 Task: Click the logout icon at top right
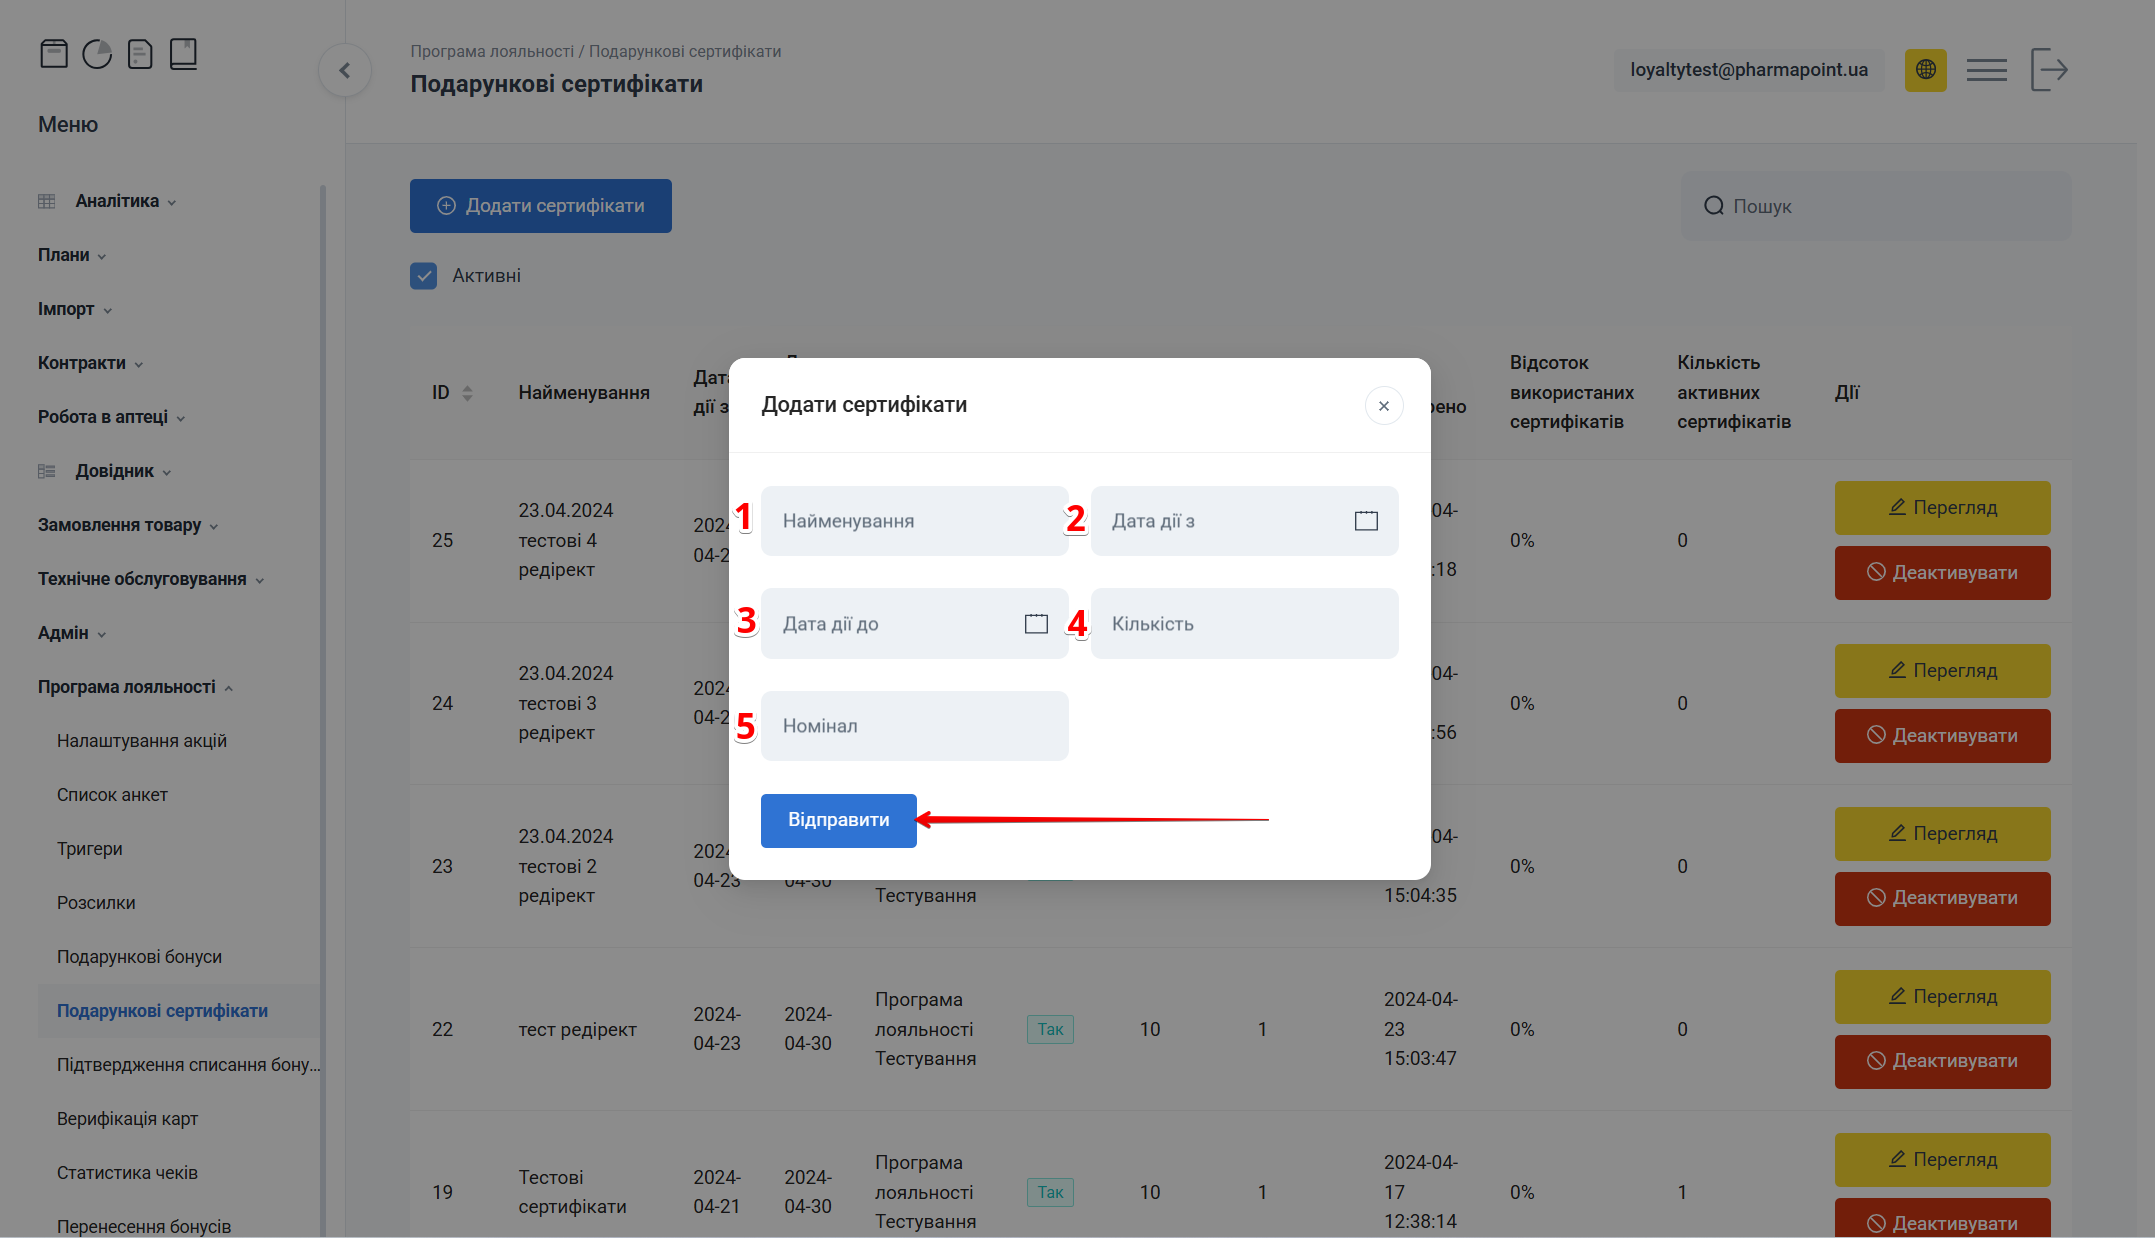point(2048,70)
